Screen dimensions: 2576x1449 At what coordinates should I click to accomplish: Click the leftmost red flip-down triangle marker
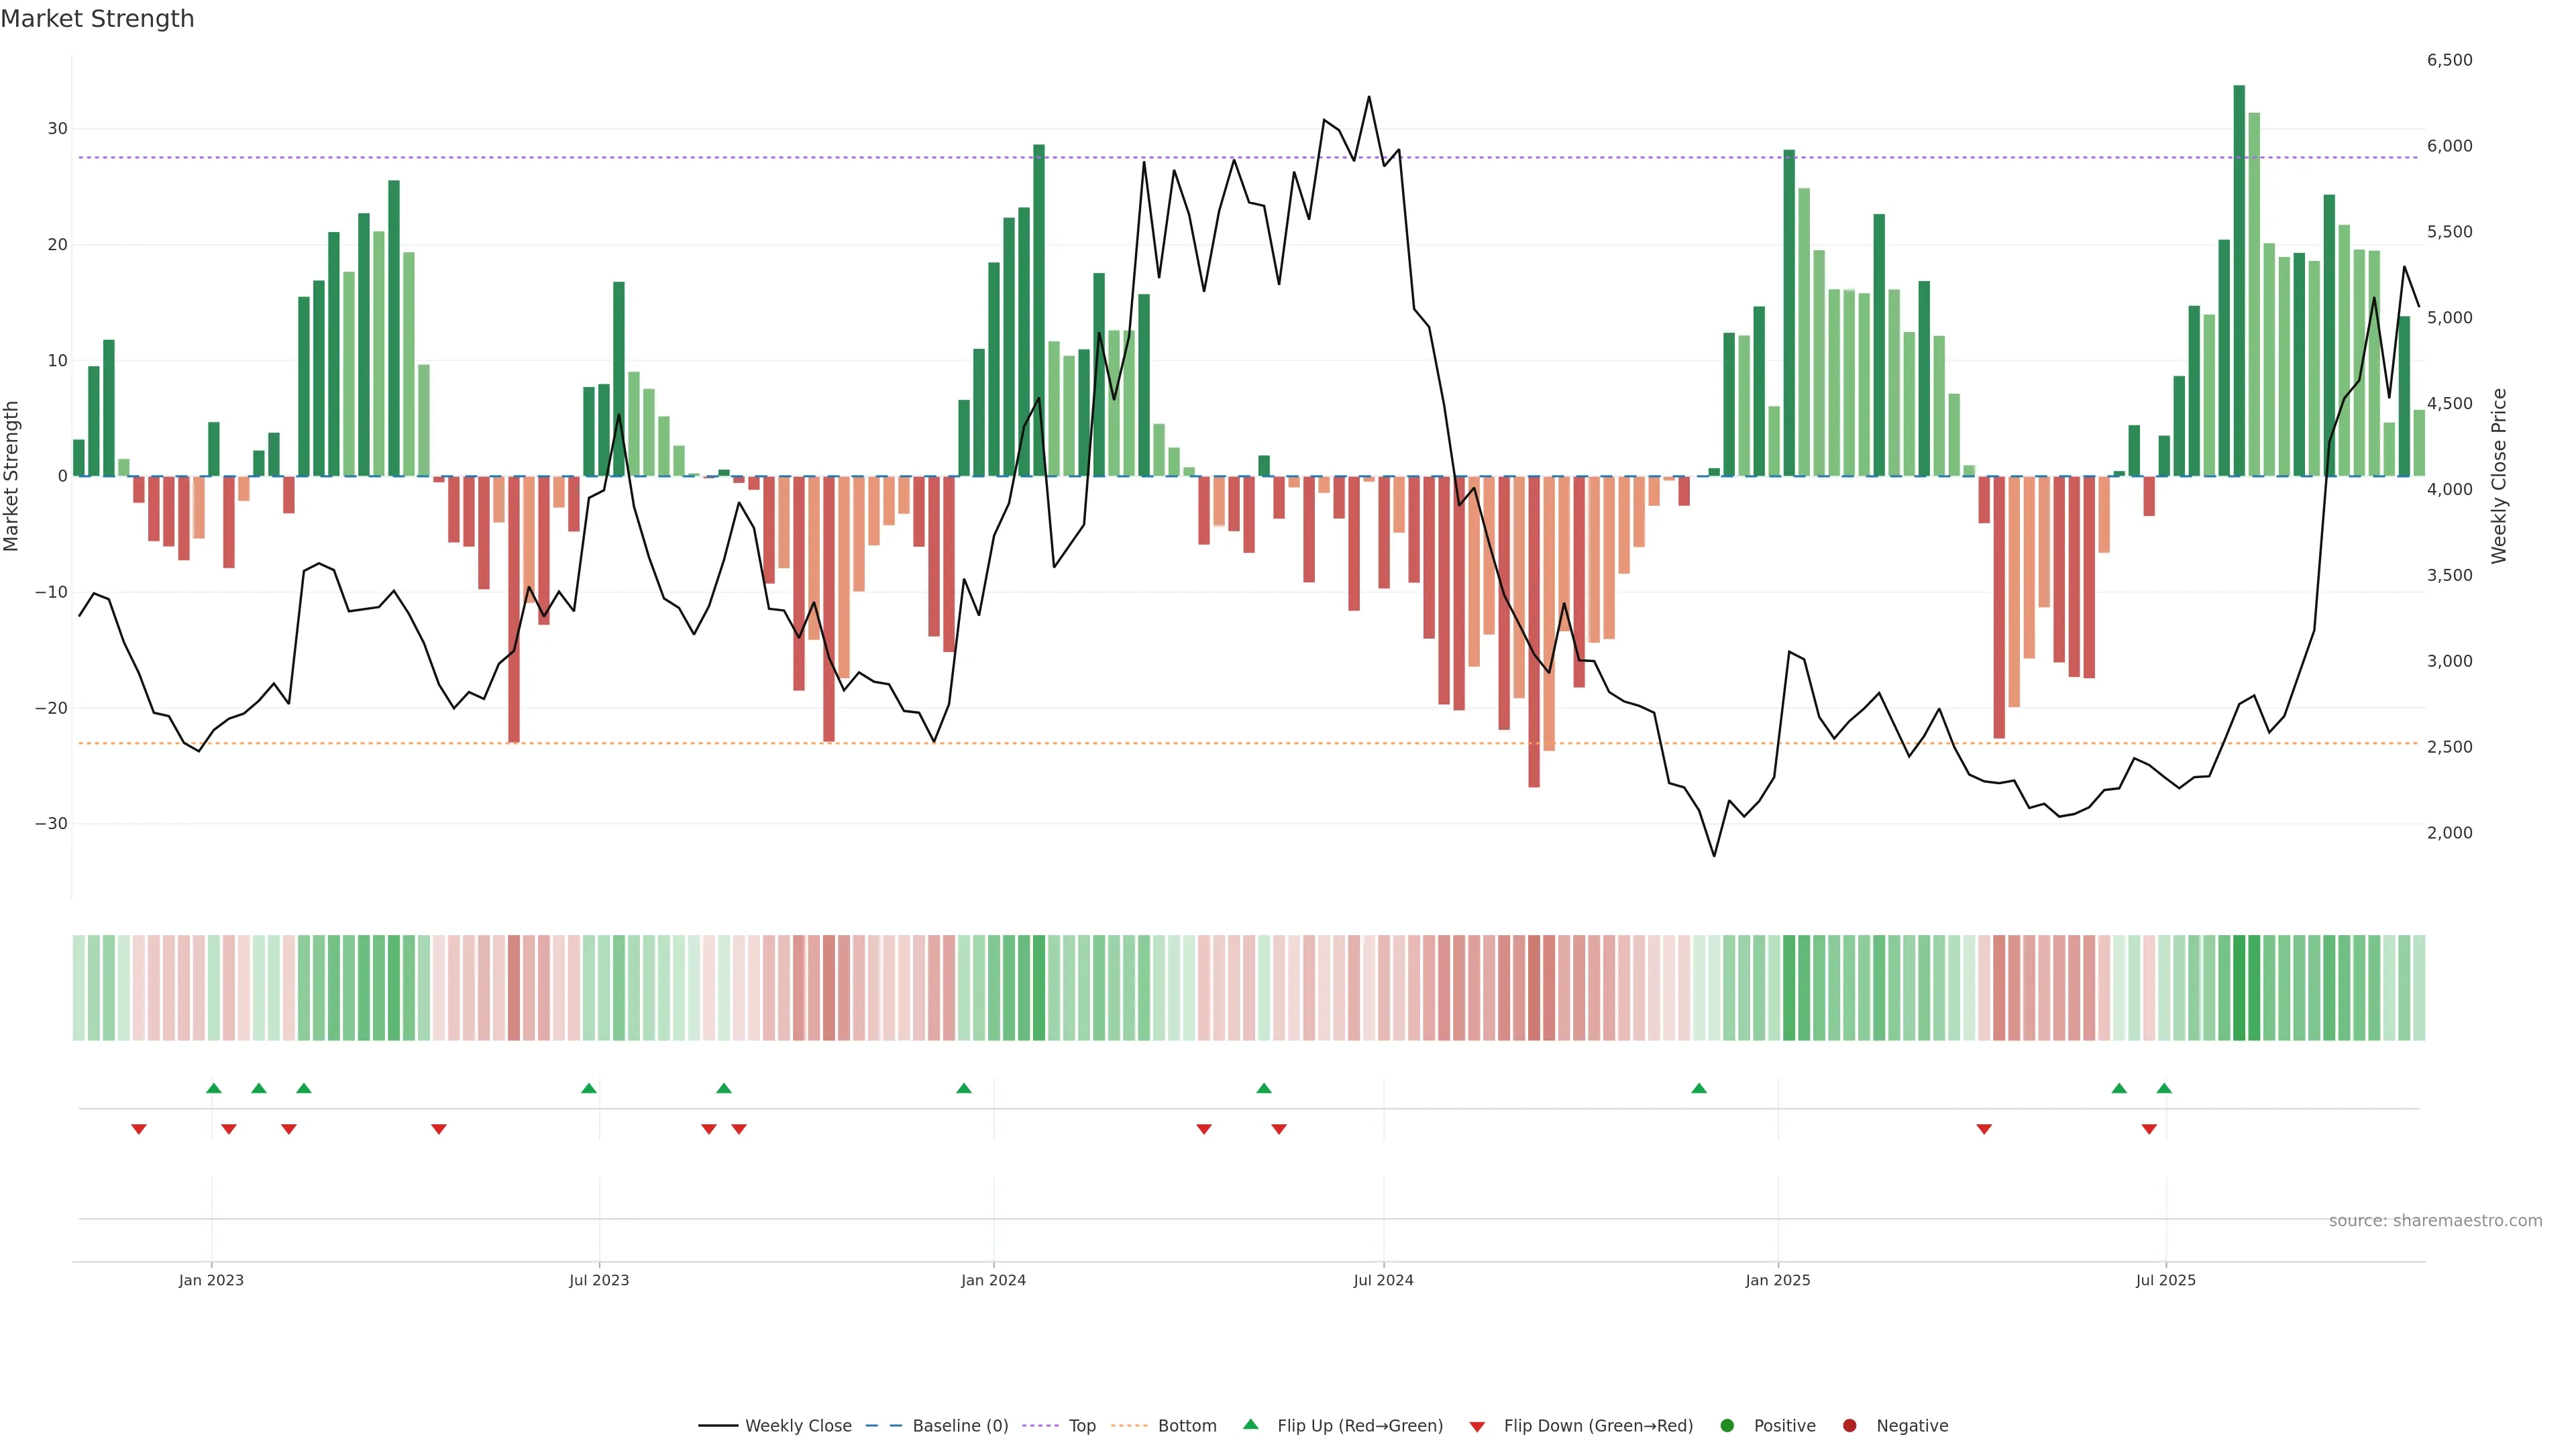[139, 1129]
